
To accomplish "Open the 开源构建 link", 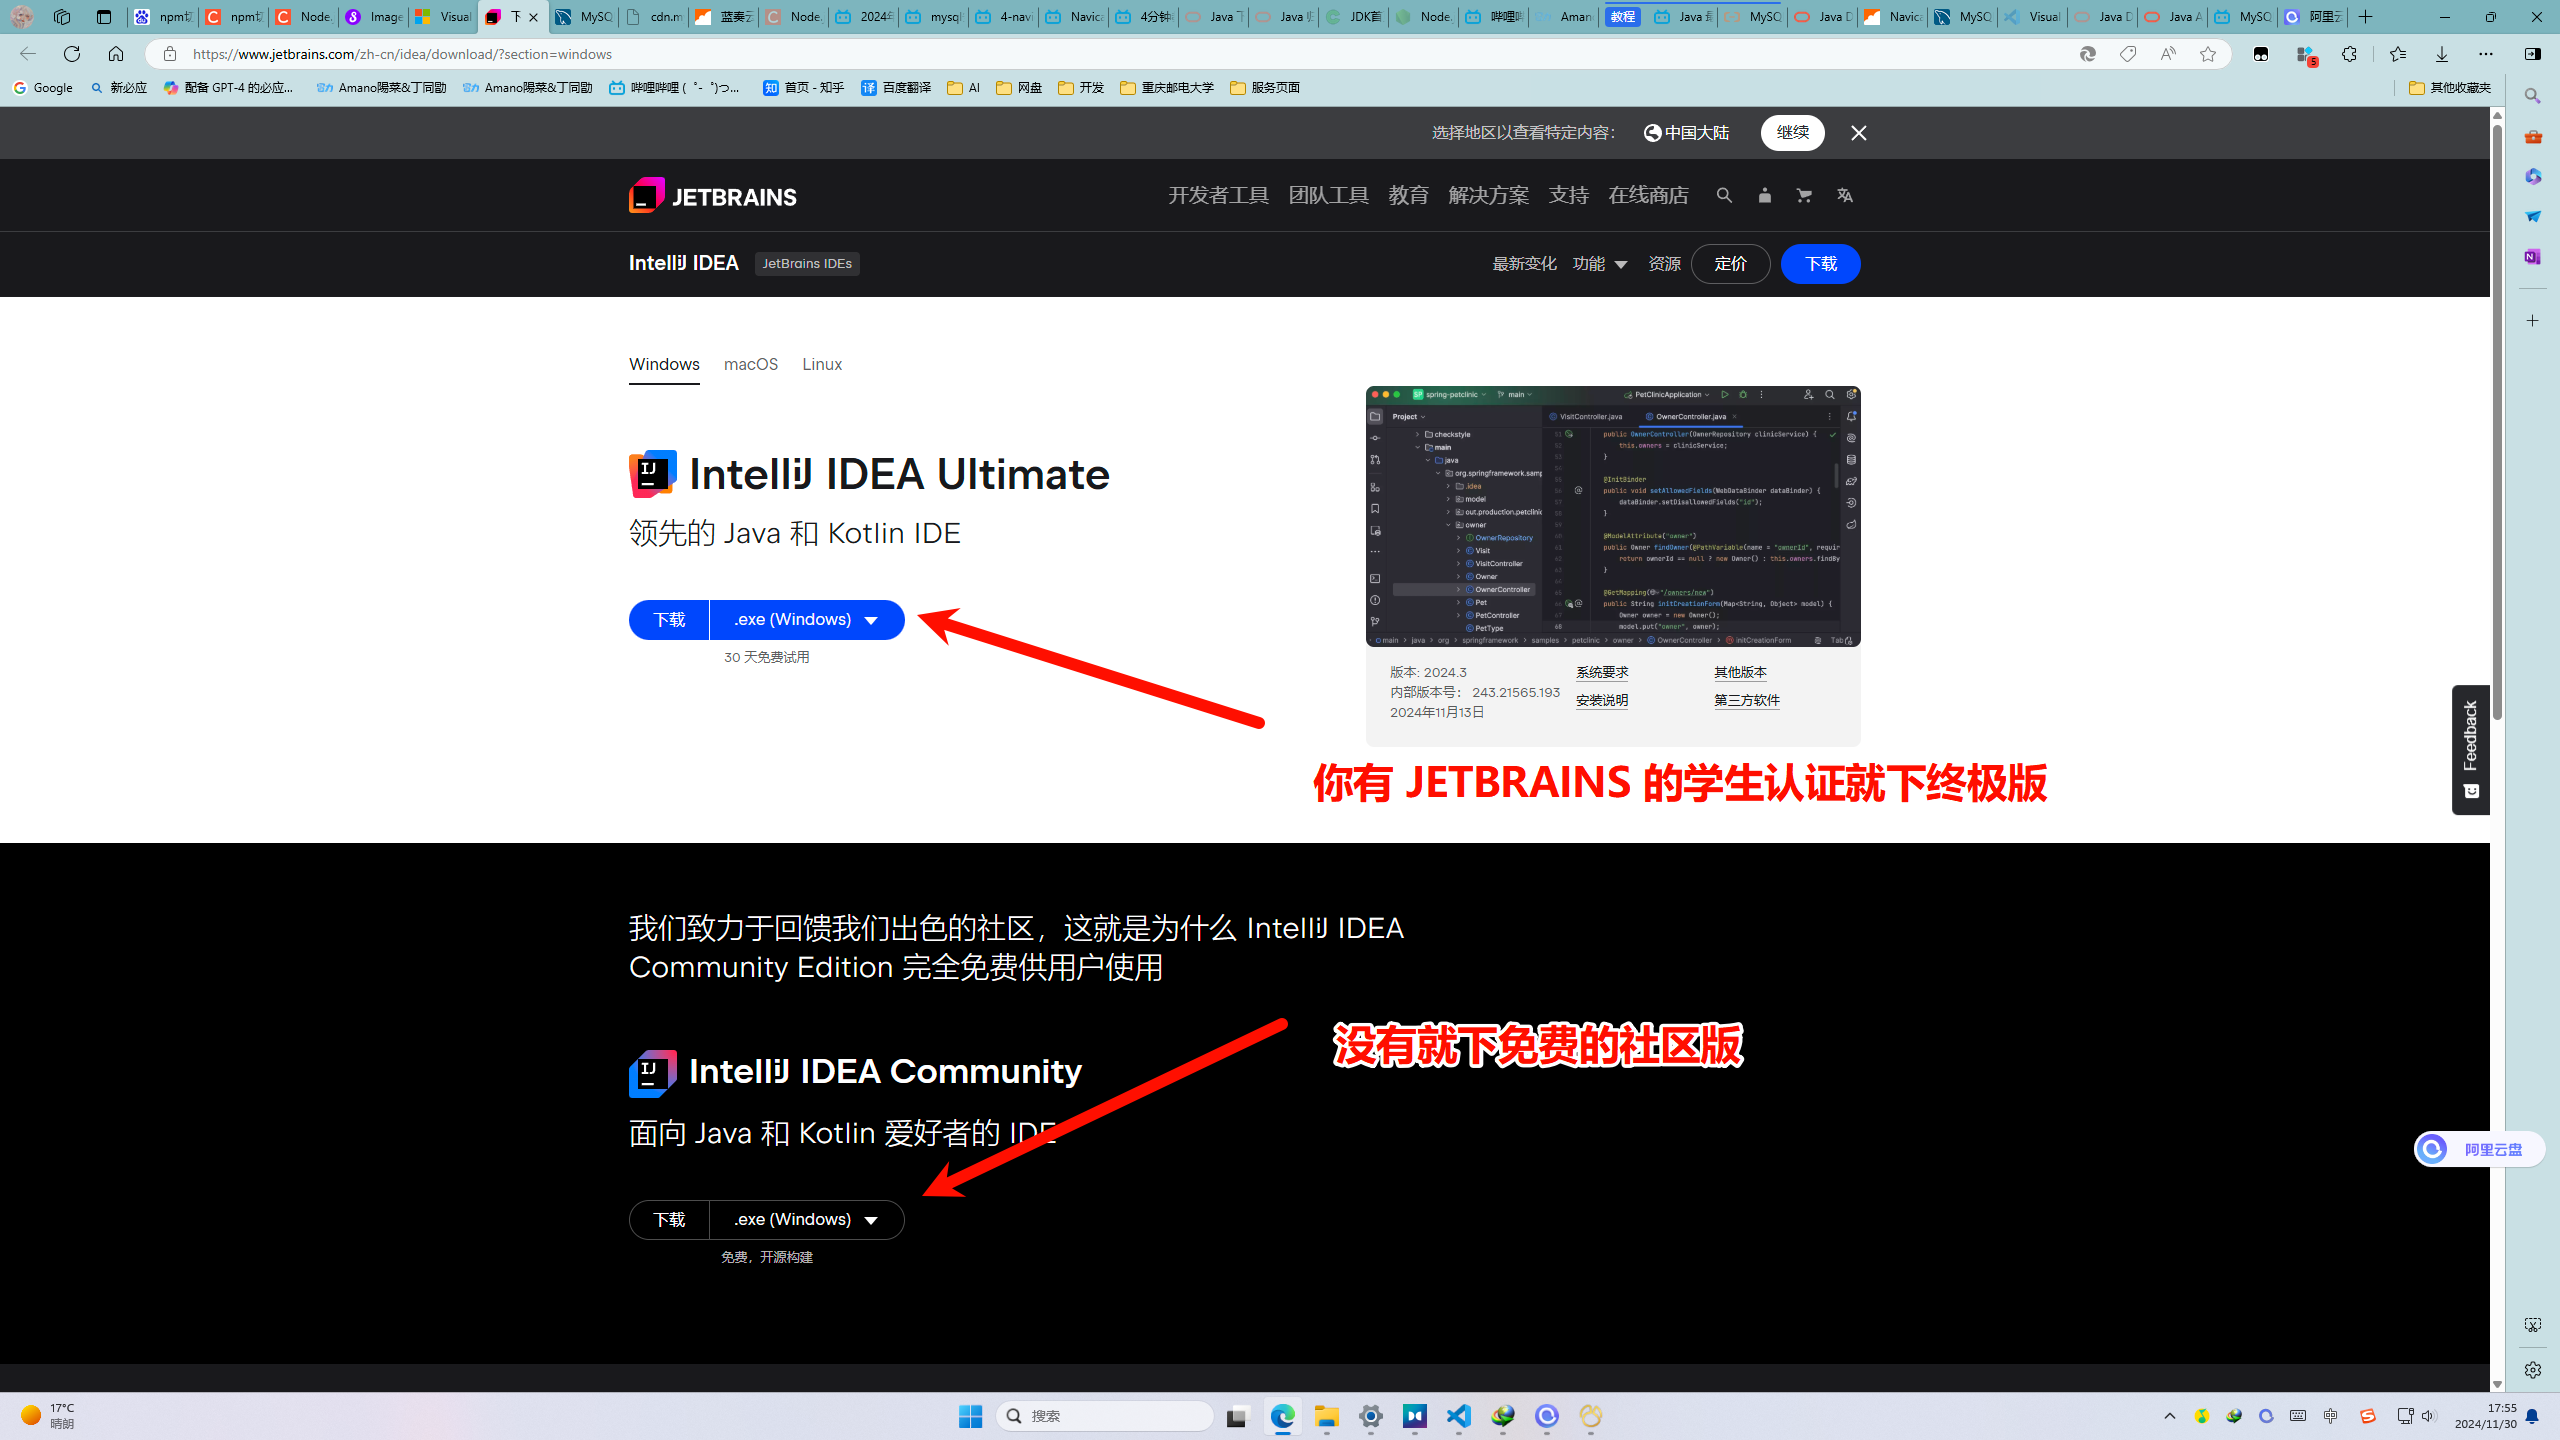I will click(786, 1258).
